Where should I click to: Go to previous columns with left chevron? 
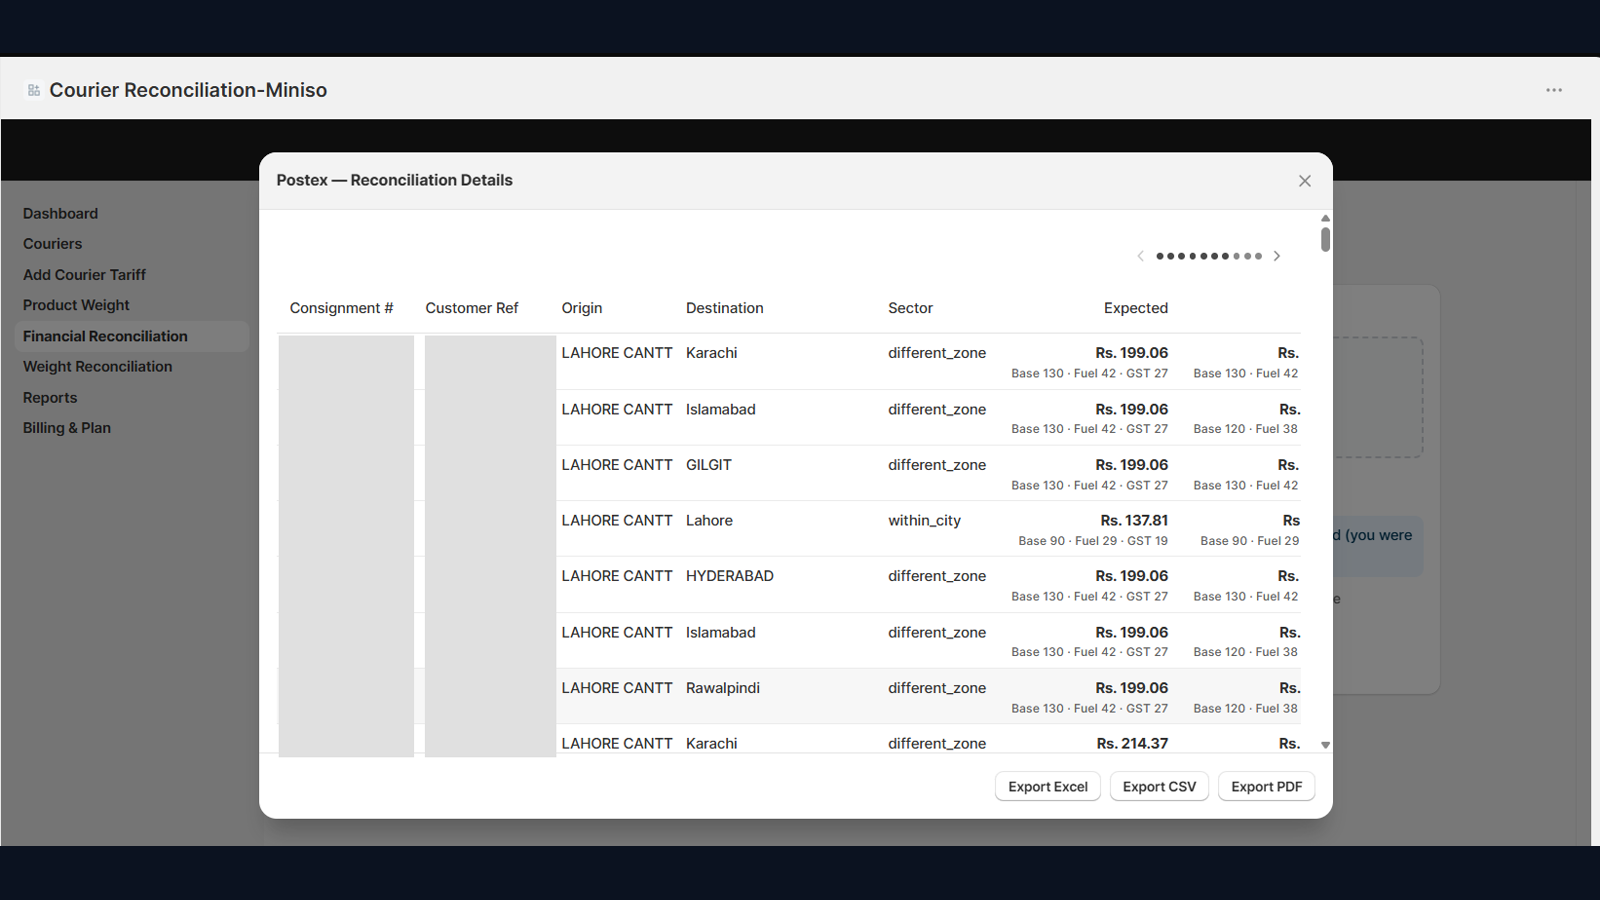(1140, 256)
